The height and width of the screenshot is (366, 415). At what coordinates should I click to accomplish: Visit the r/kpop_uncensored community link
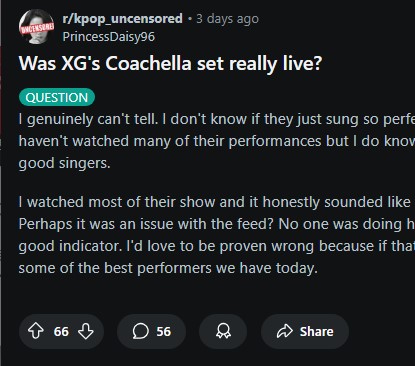click(x=122, y=18)
